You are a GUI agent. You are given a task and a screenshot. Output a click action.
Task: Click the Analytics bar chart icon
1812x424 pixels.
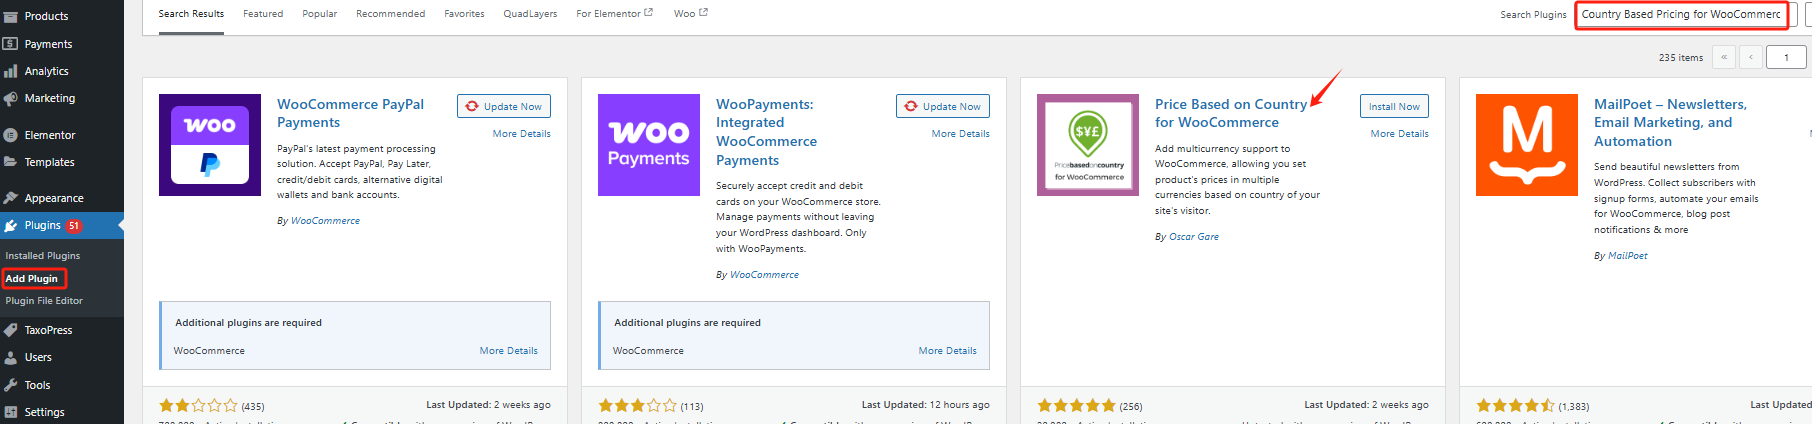(x=11, y=71)
